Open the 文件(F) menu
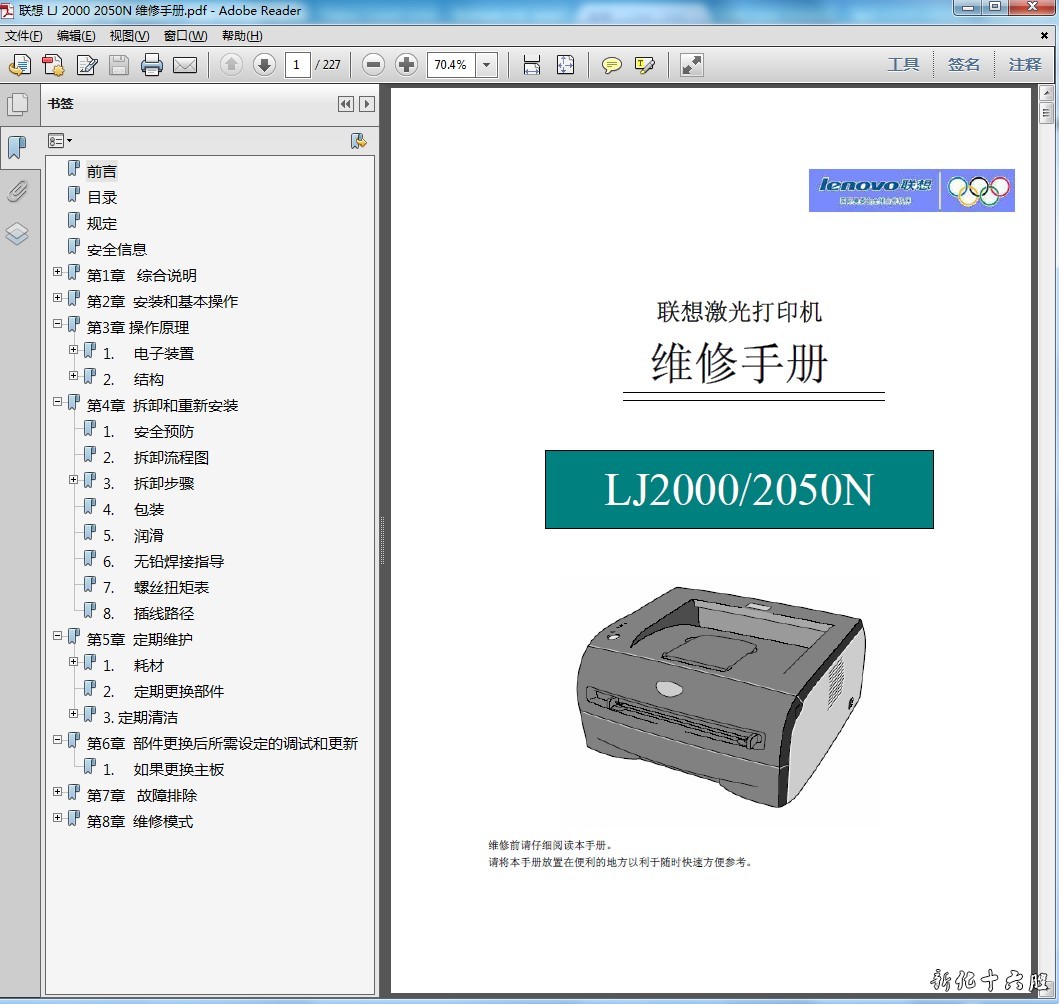Image resolution: width=1059 pixels, height=1004 pixels. 24,36
